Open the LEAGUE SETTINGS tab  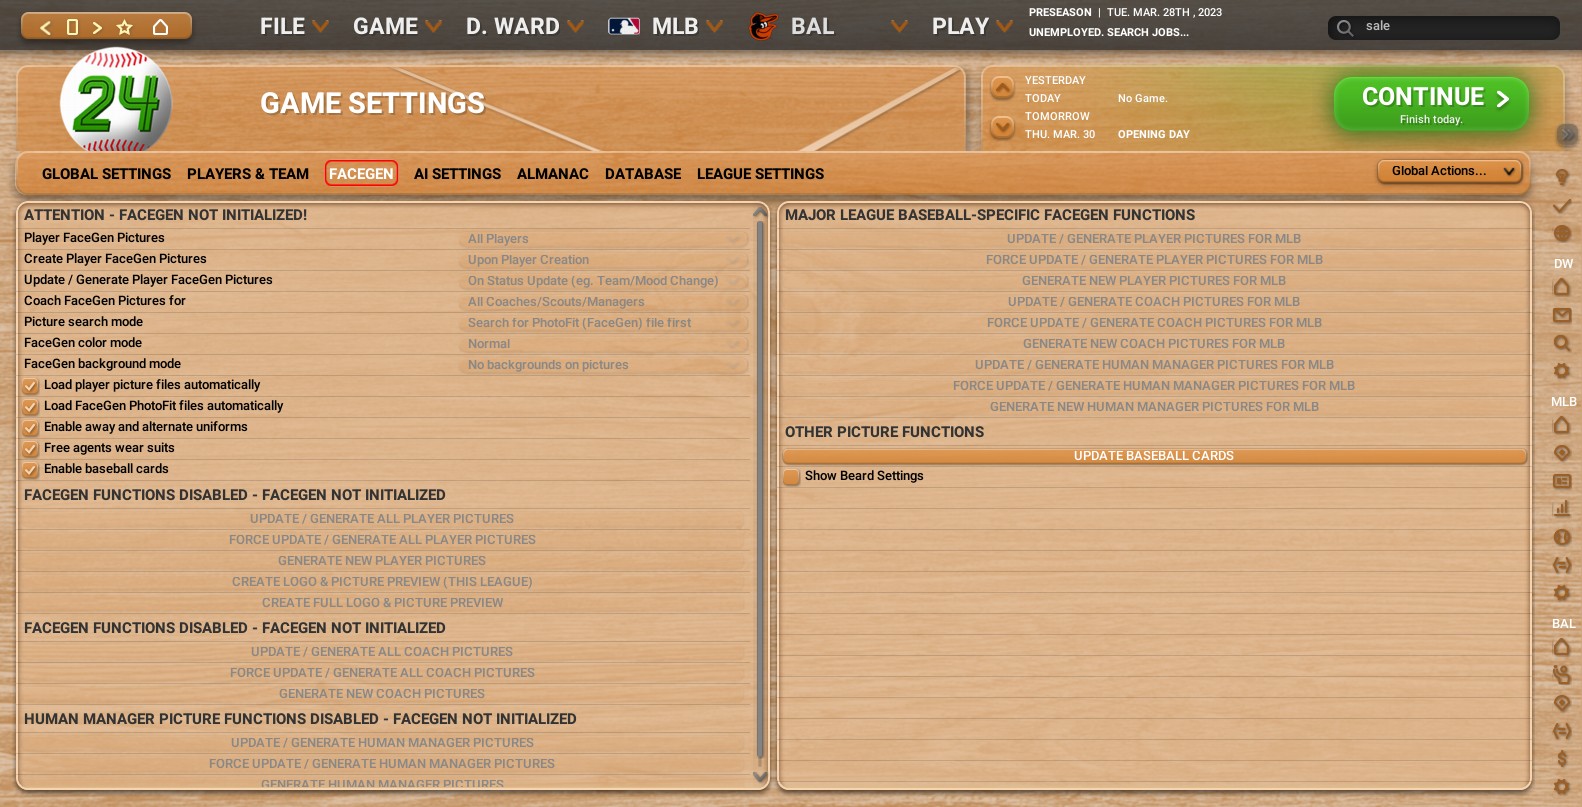(760, 174)
